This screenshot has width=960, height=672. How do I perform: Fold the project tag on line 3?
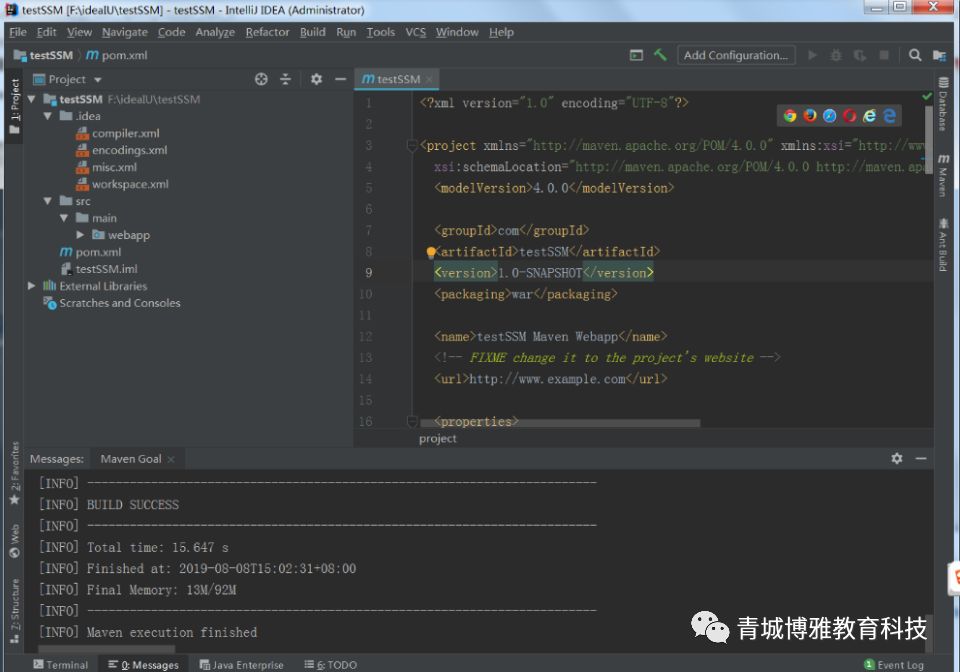point(412,145)
